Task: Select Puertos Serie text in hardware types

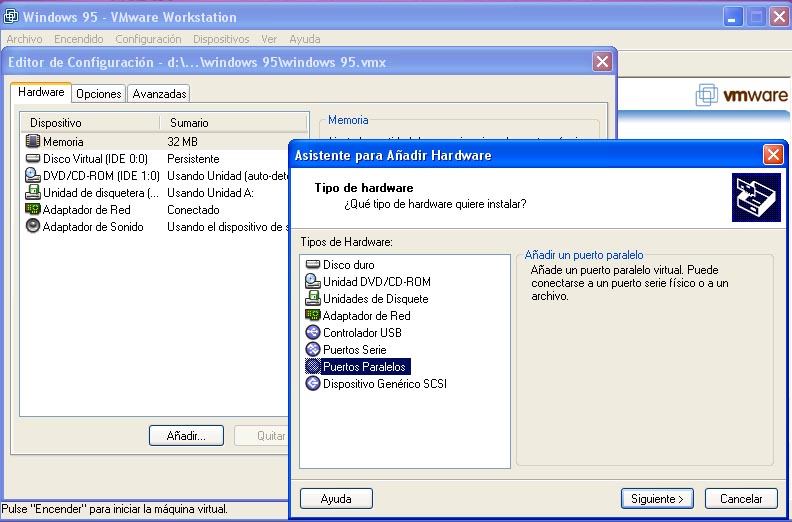Action: click(355, 350)
